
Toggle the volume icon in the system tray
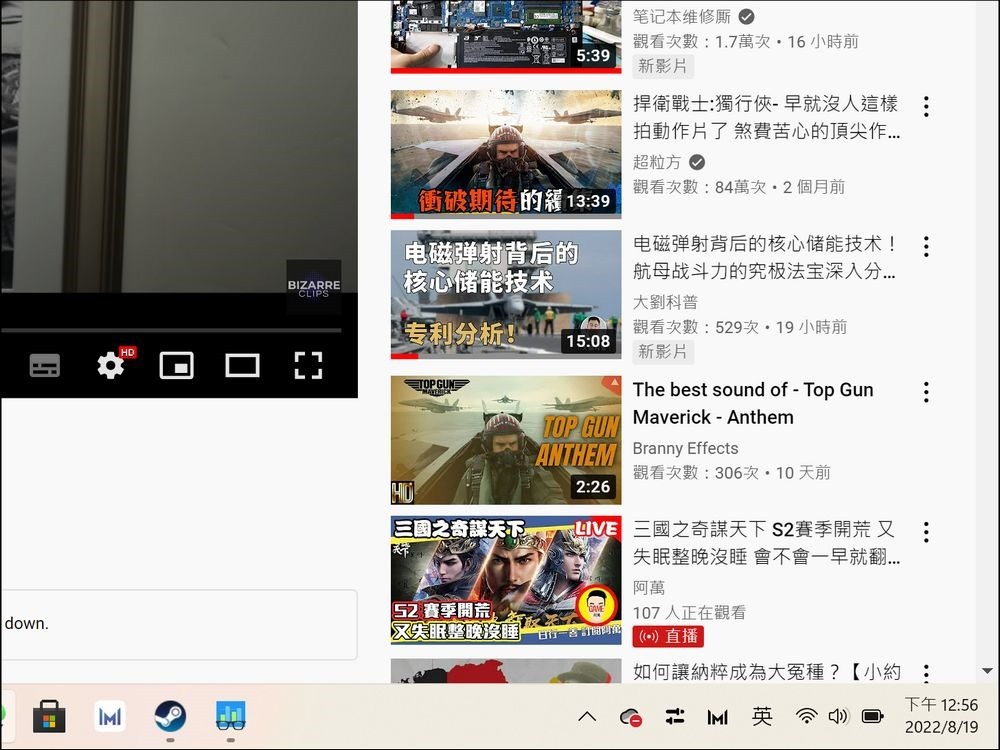(x=838, y=716)
